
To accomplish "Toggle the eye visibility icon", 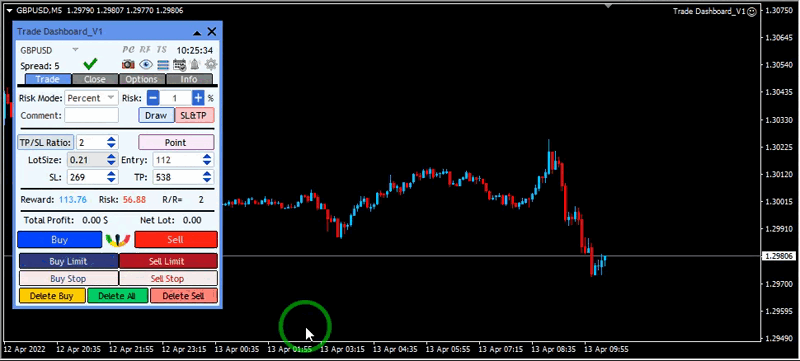I will coord(146,65).
